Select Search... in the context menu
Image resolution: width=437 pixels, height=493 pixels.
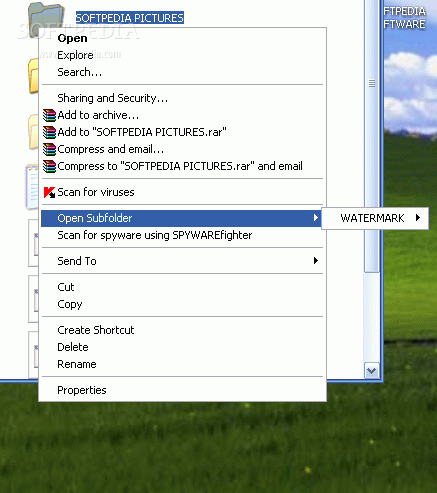pyautogui.click(x=182, y=72)
